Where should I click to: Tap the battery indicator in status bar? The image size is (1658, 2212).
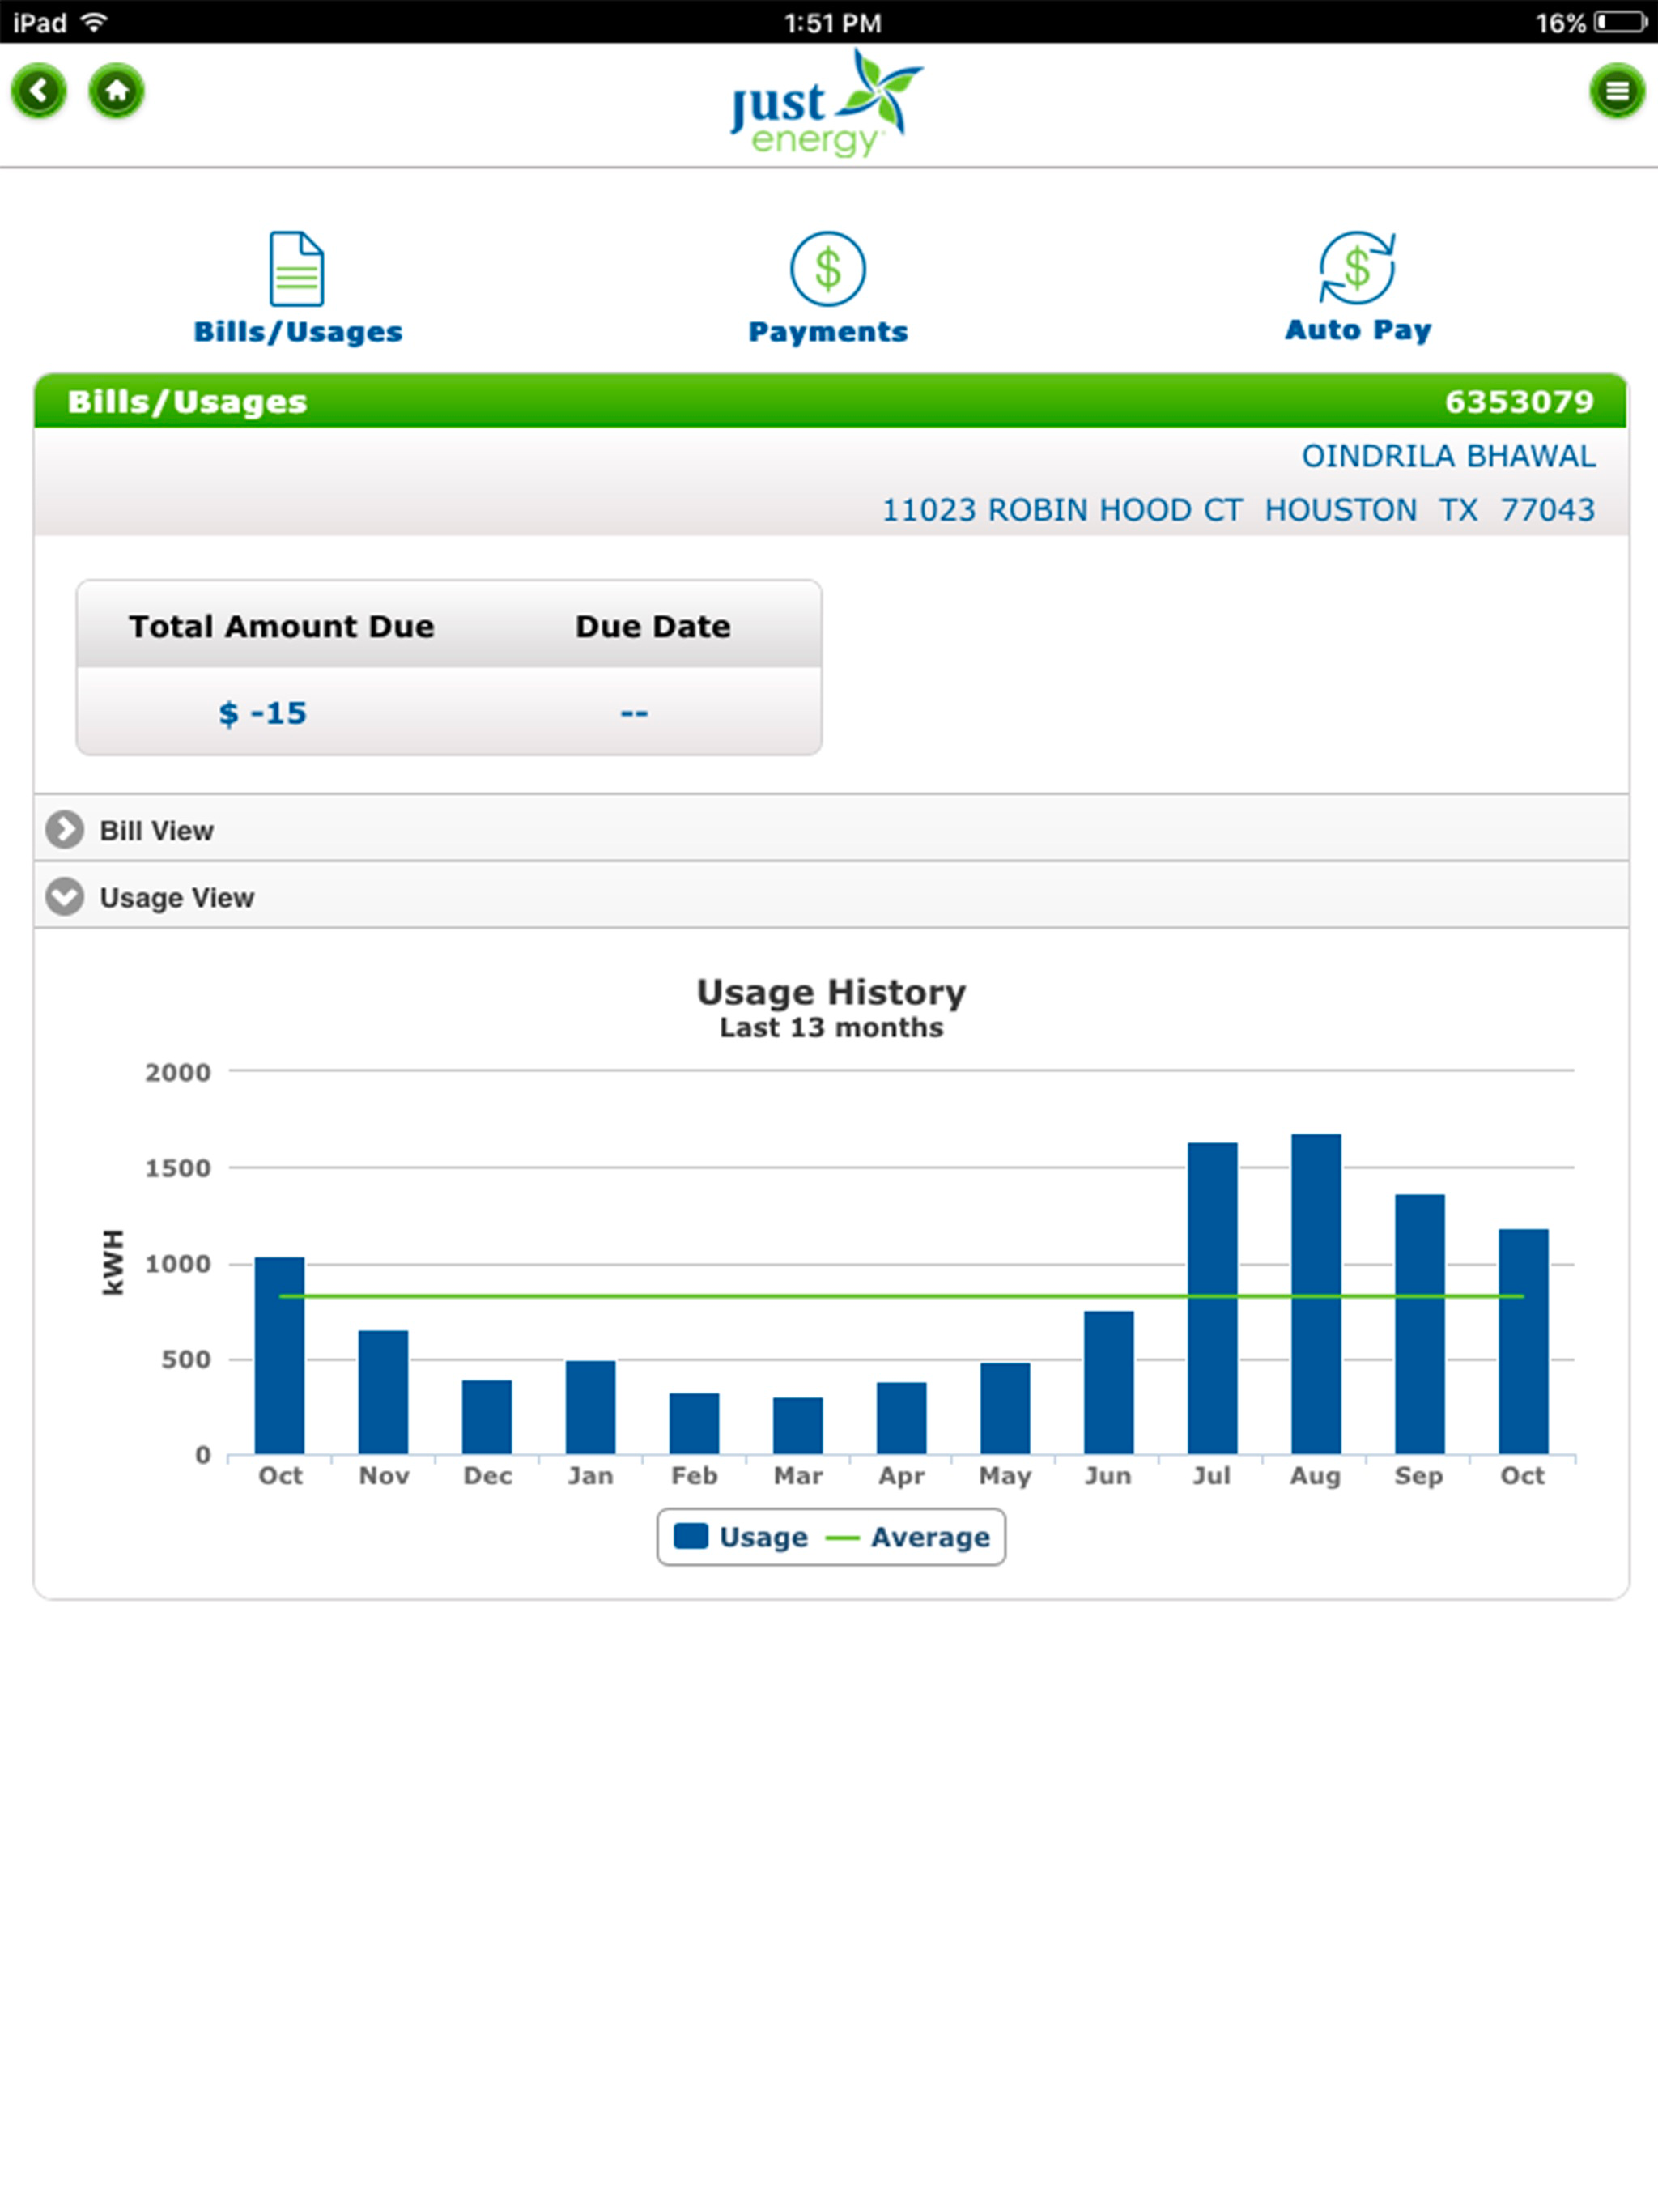point(1620,22)
